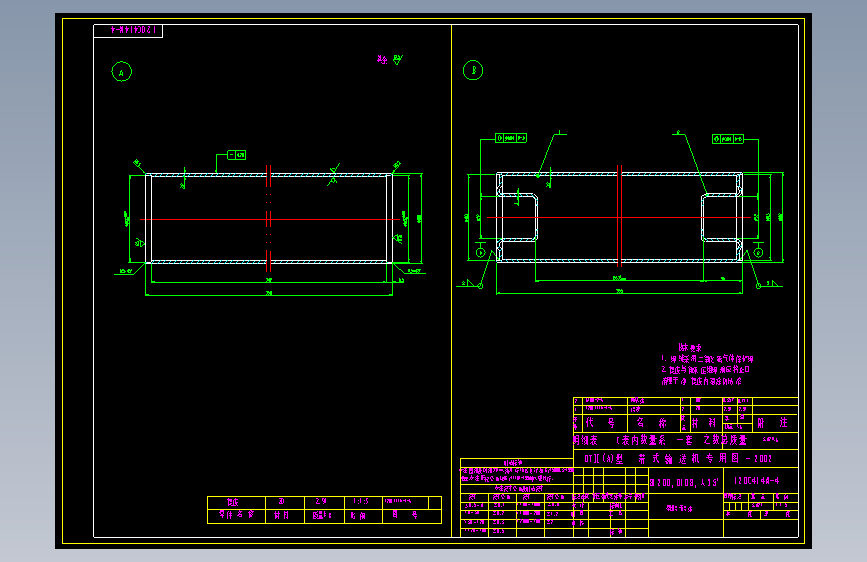Select right datum circle symbol in view B
The image size is (867, 562).
(x=758, y=253)
